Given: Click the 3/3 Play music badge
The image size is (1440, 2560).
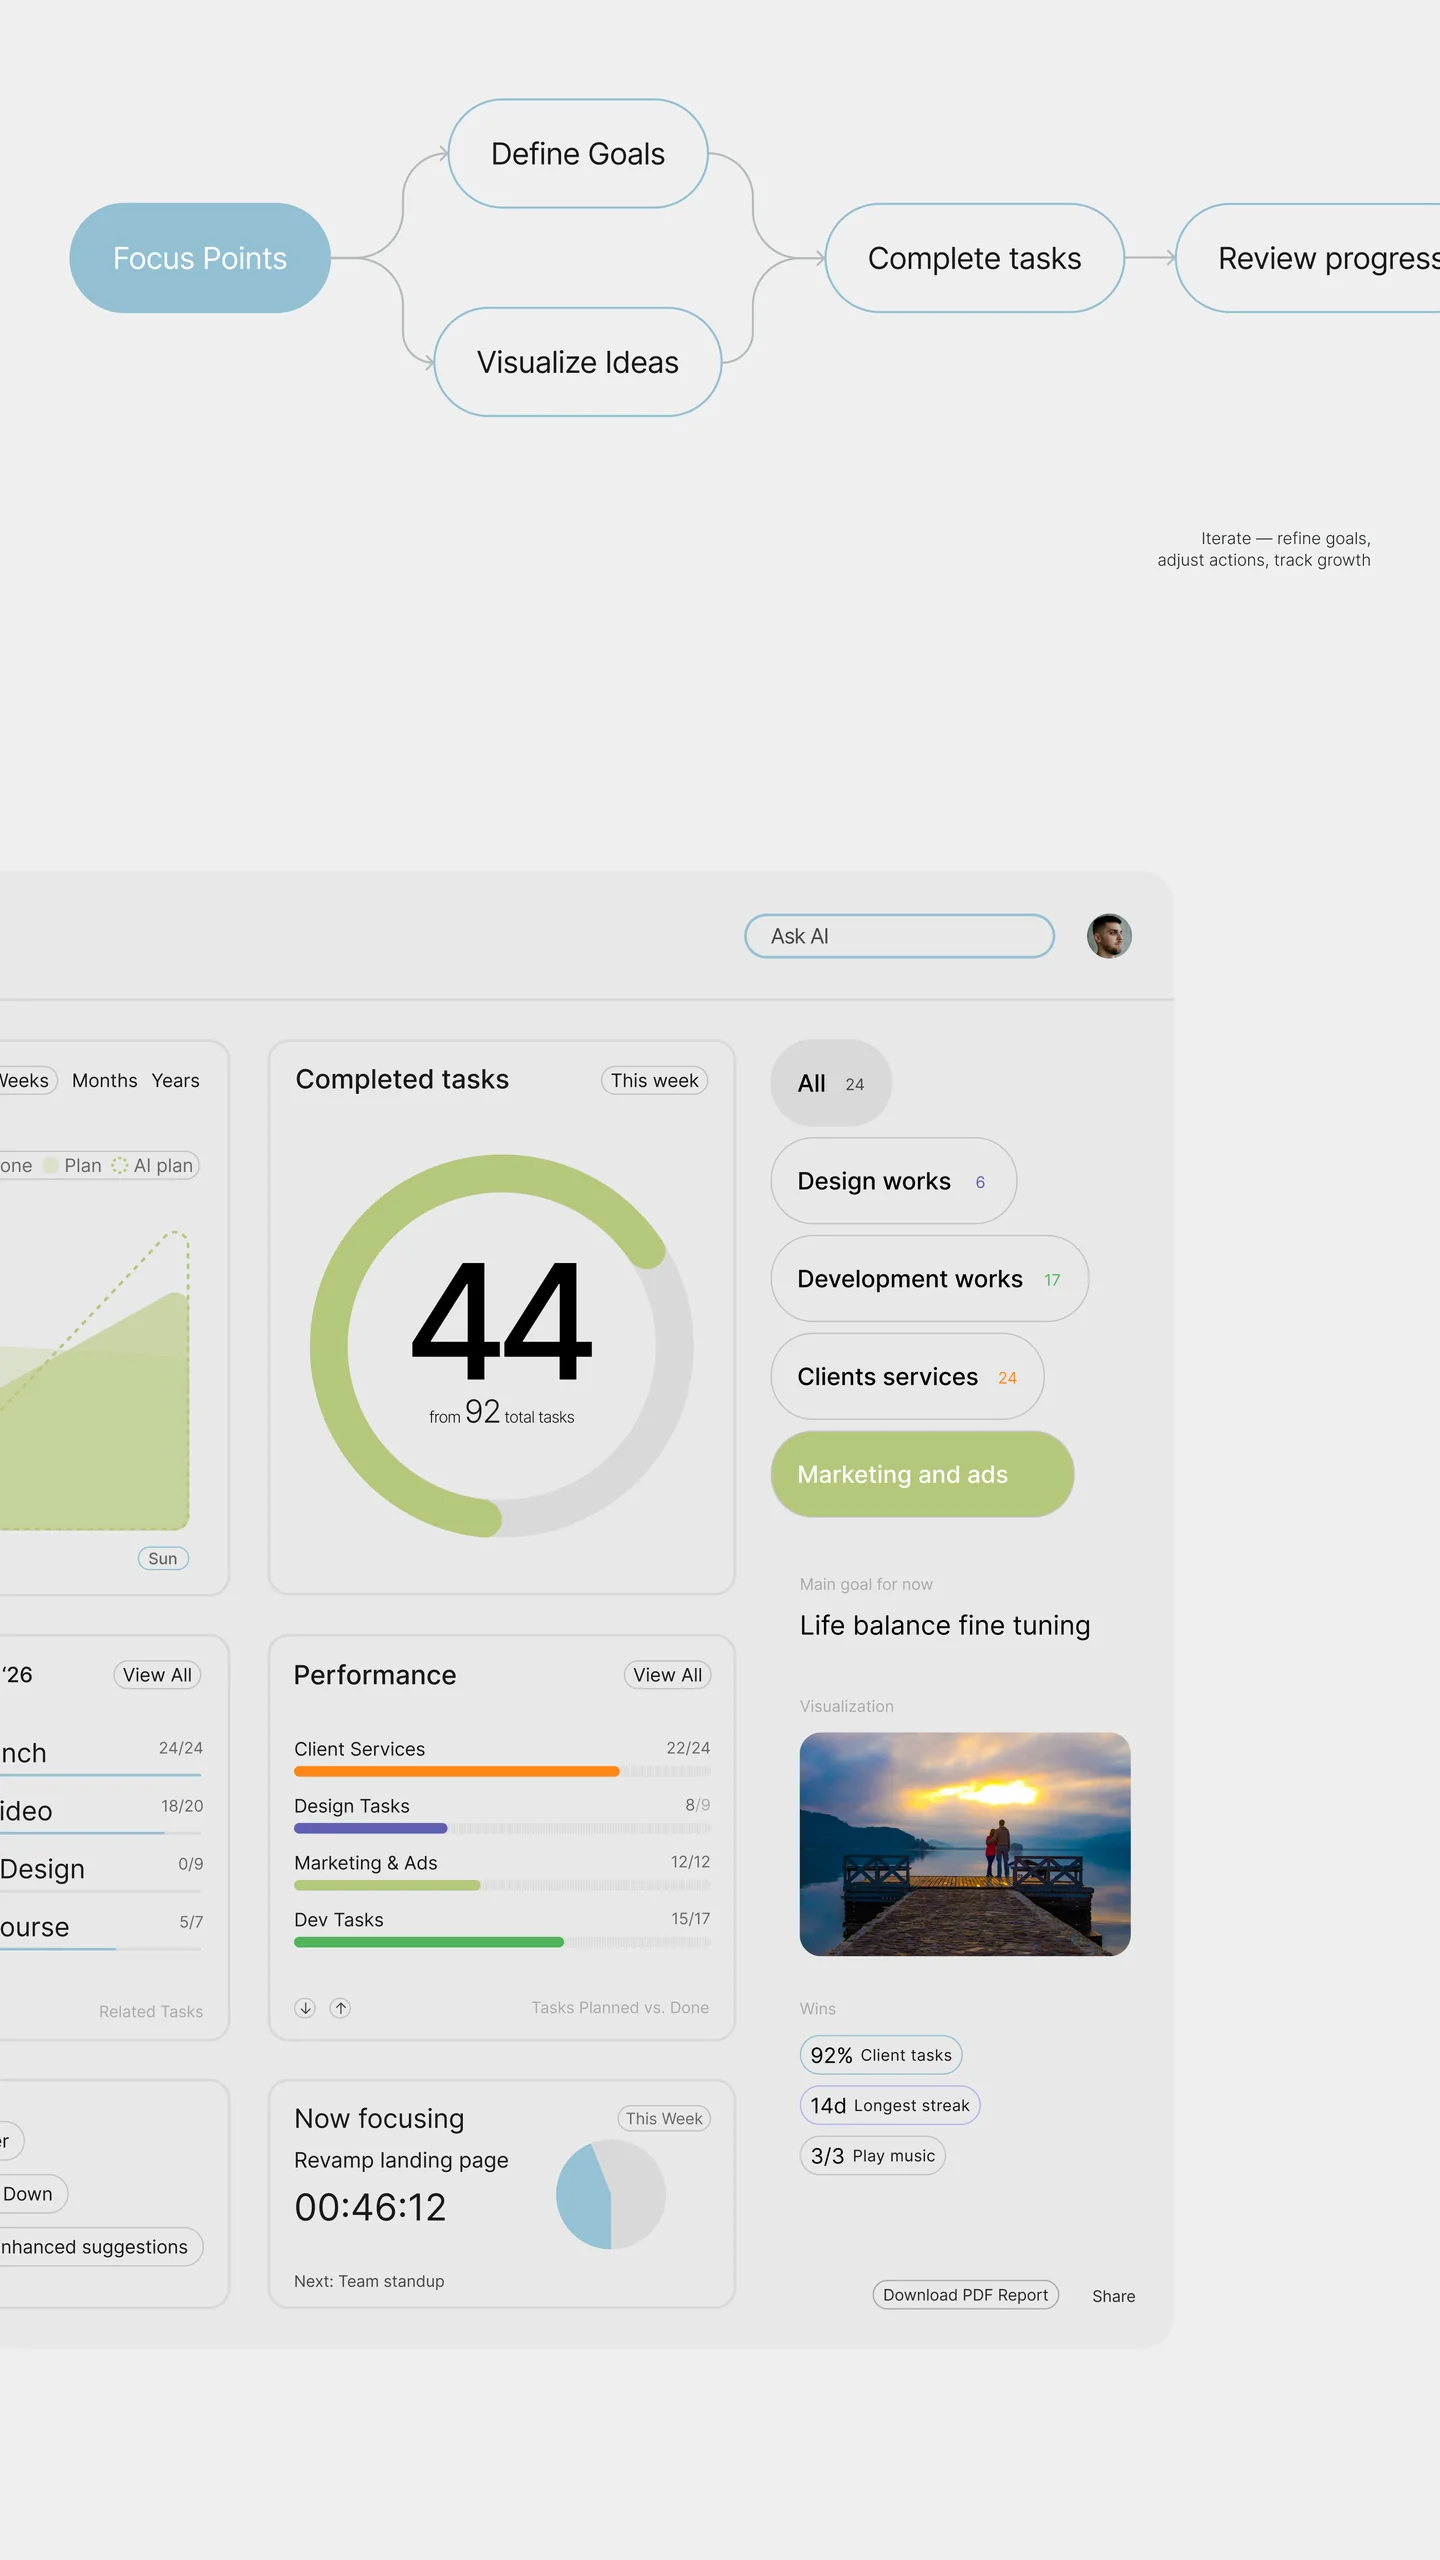Looking at the screenshot, I should point(873,2156).
